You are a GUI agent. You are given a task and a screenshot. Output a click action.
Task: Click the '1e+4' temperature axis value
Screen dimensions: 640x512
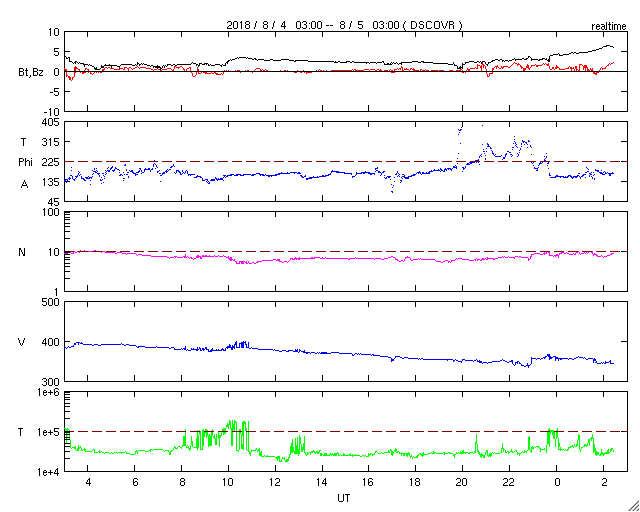coord(49,472)
